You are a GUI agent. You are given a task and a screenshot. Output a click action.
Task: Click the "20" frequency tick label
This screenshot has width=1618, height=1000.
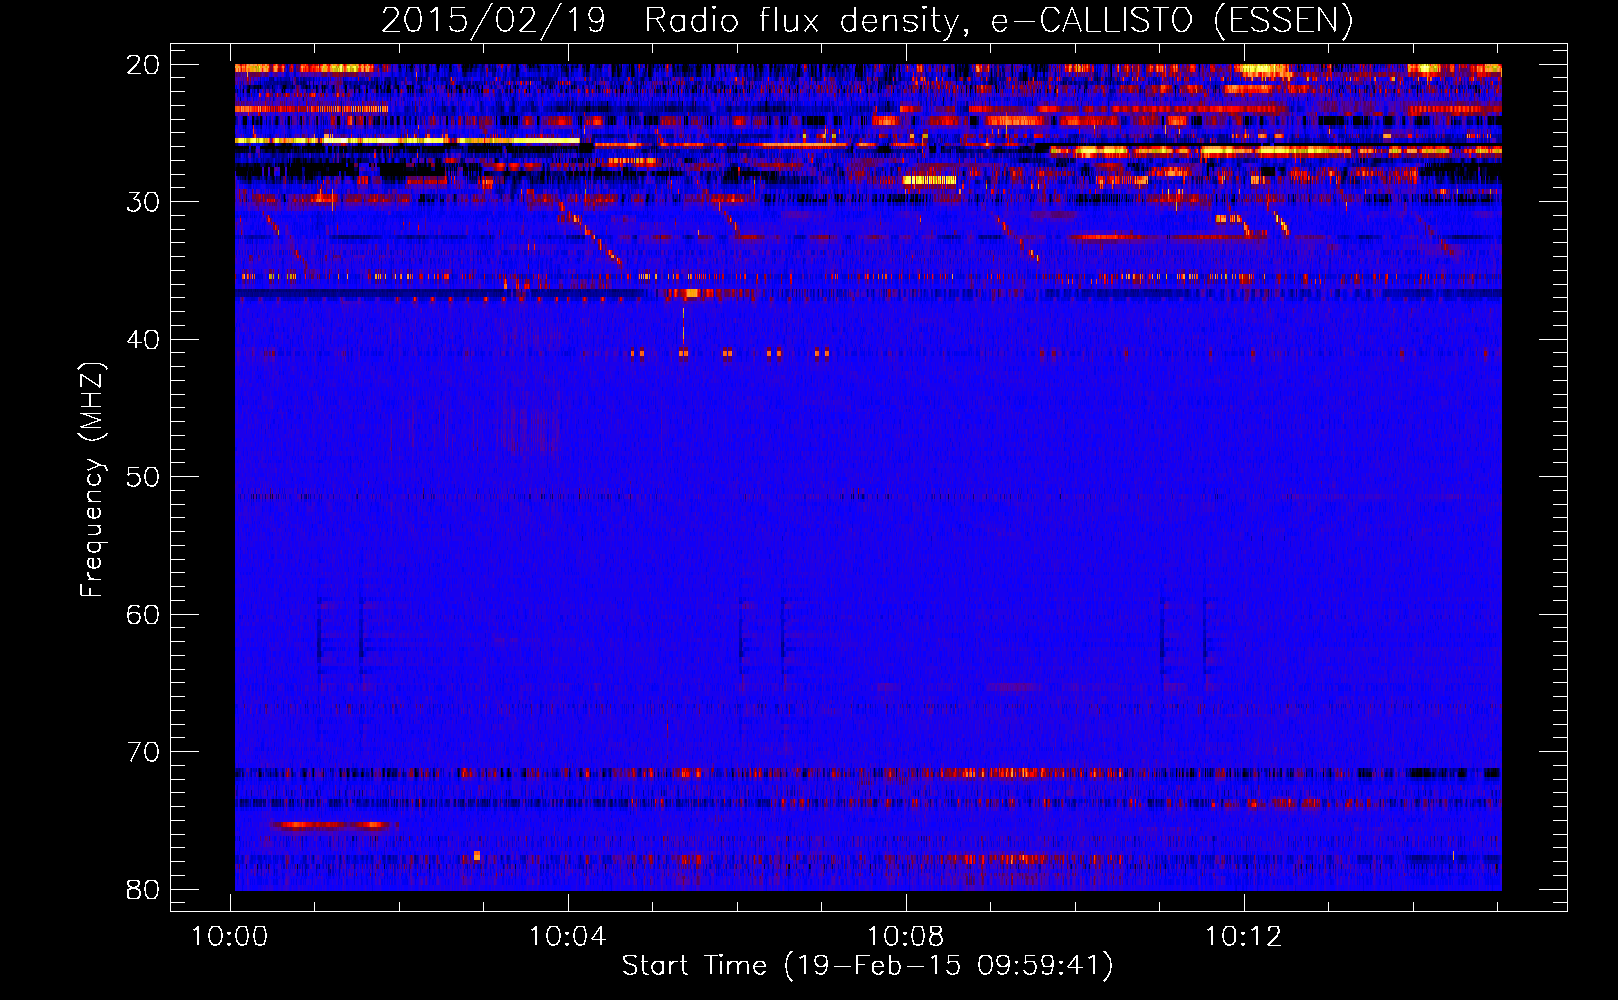click(144, 65)
